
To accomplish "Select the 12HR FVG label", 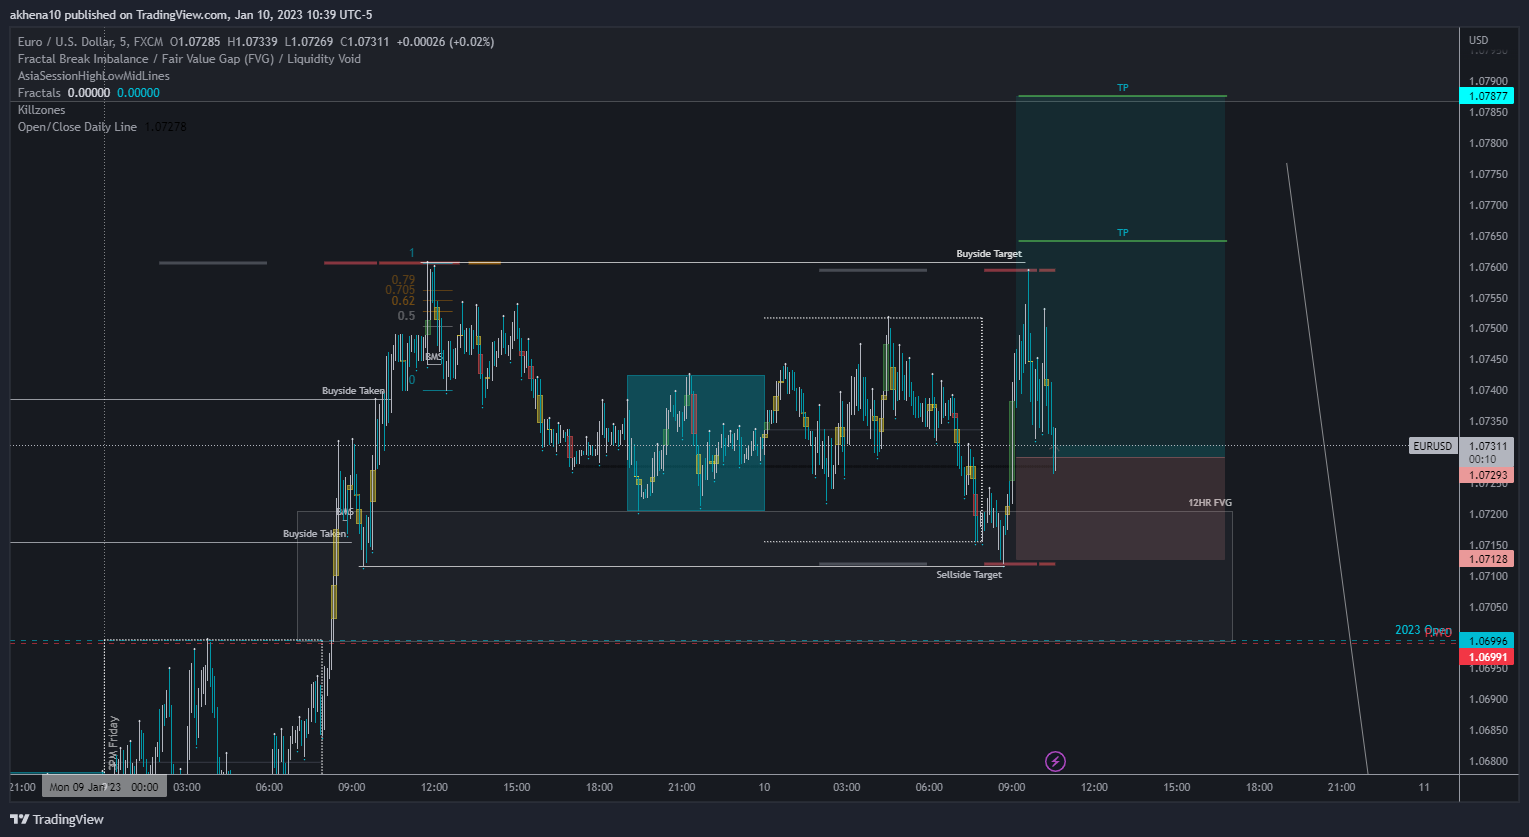I will (x=1210, y=503).
